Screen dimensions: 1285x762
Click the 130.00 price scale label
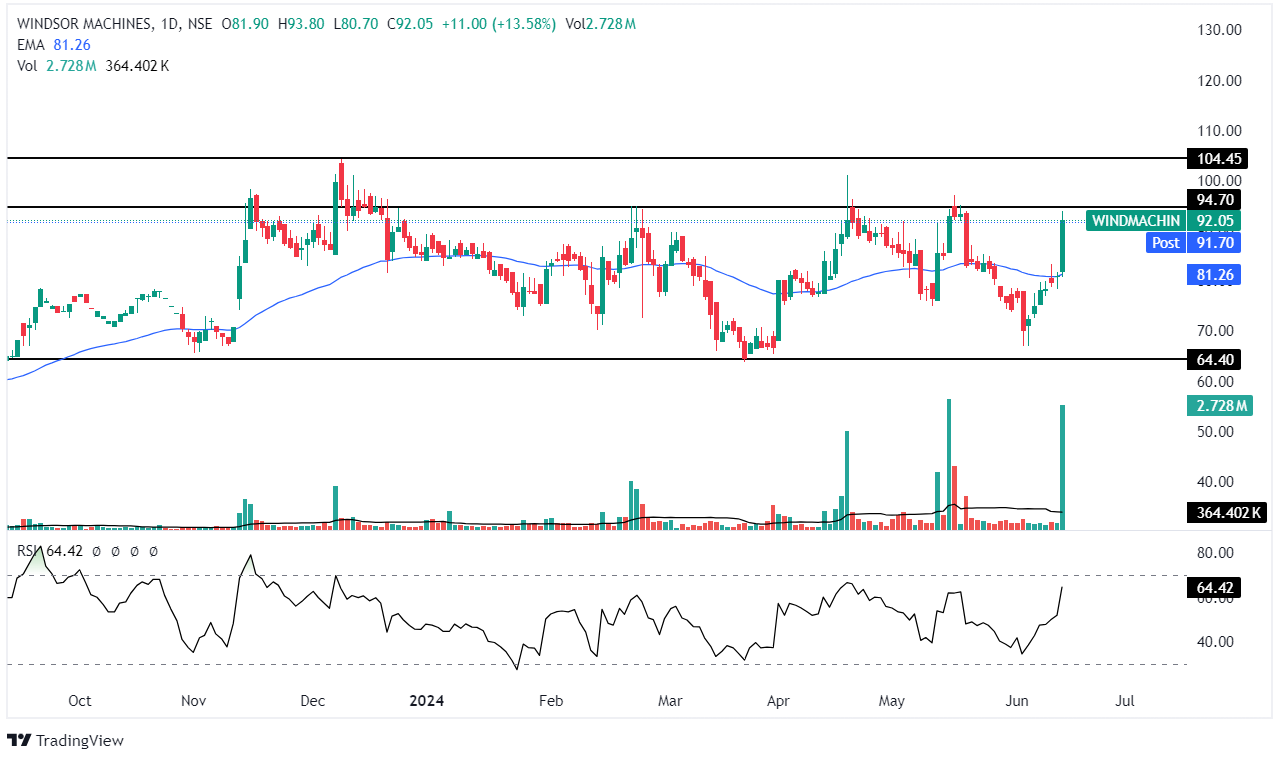pyautogui.click(x=1220, y=30)
